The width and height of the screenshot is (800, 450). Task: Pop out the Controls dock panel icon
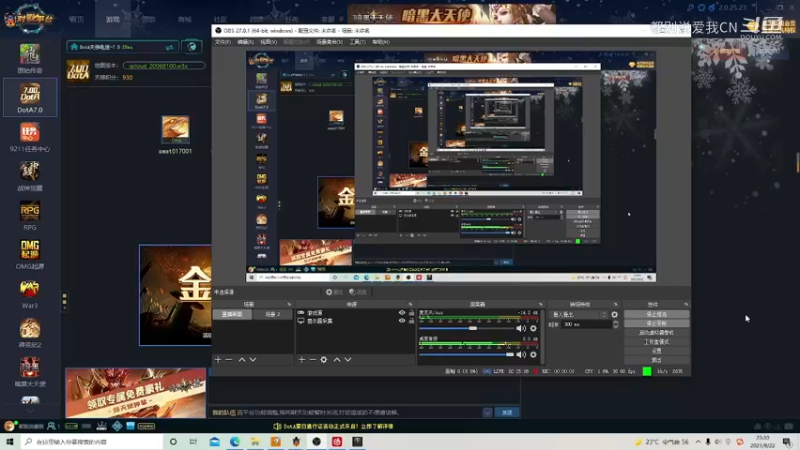686,305
